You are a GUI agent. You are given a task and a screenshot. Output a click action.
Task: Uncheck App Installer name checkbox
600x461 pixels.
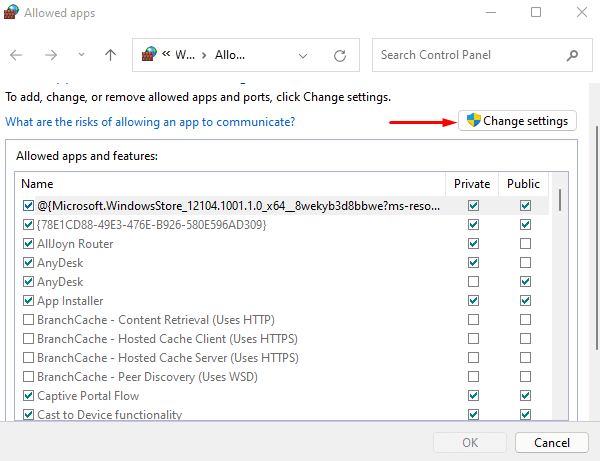pyautogui.click(x=28, y=301)
